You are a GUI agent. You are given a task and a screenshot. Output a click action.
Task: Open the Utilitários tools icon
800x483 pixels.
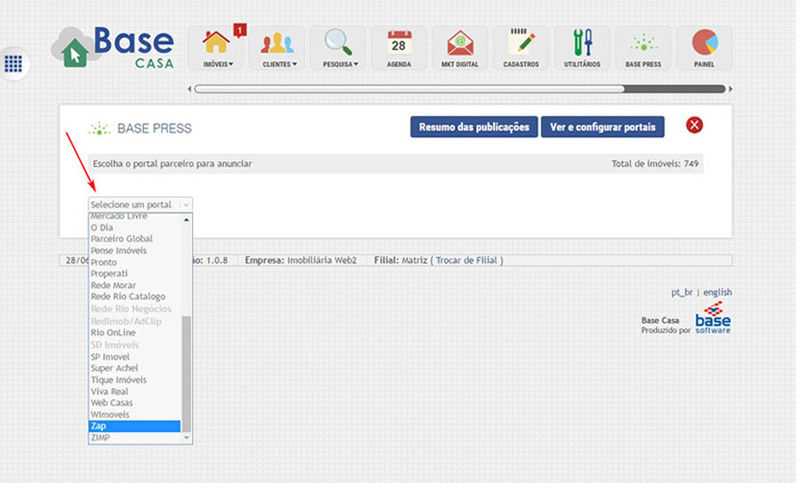[x=582, y=46]
